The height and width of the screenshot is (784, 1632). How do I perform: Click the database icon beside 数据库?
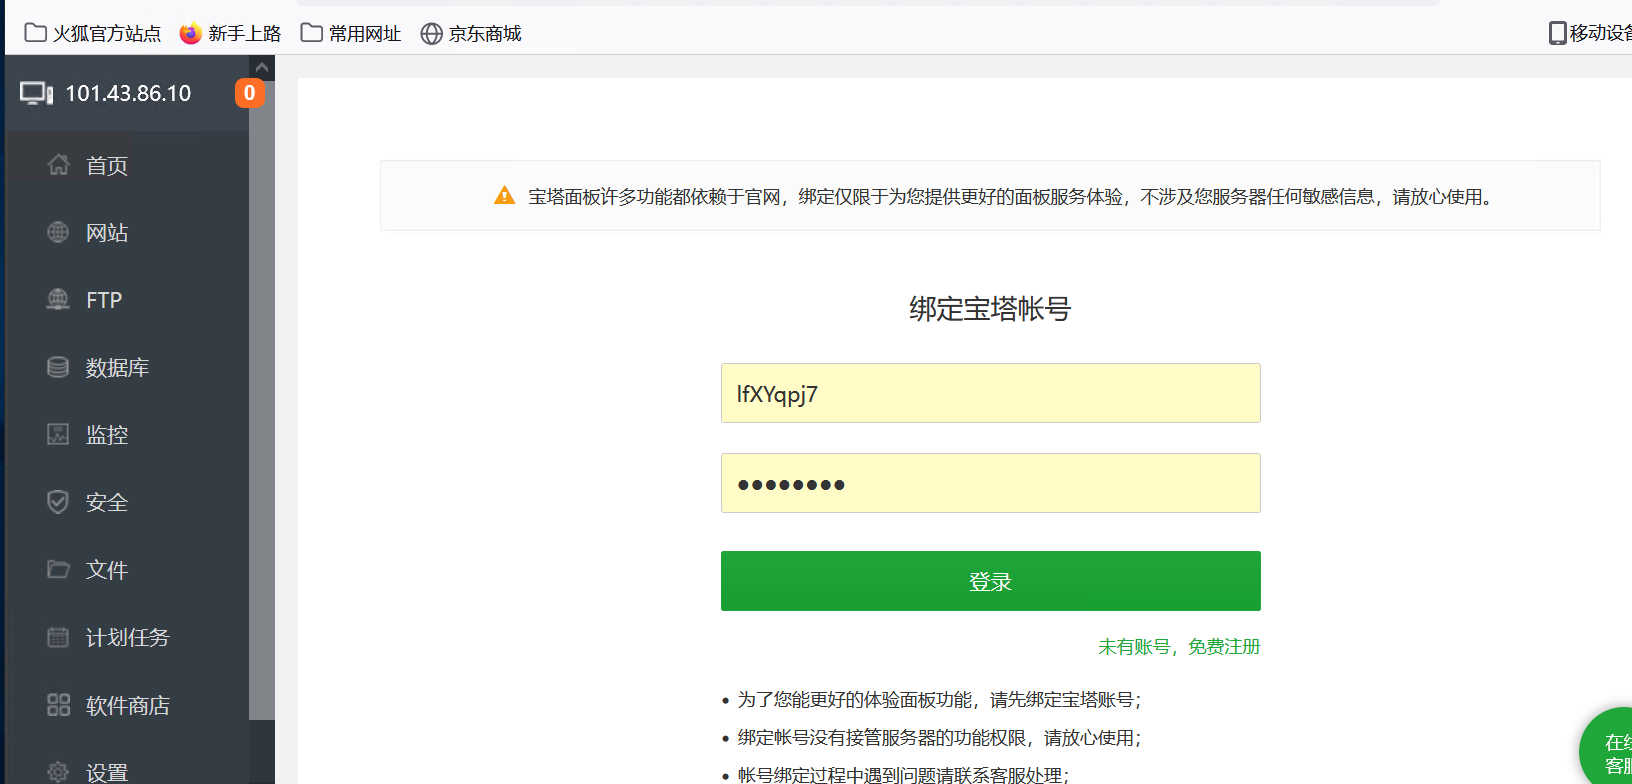(58, 367)
